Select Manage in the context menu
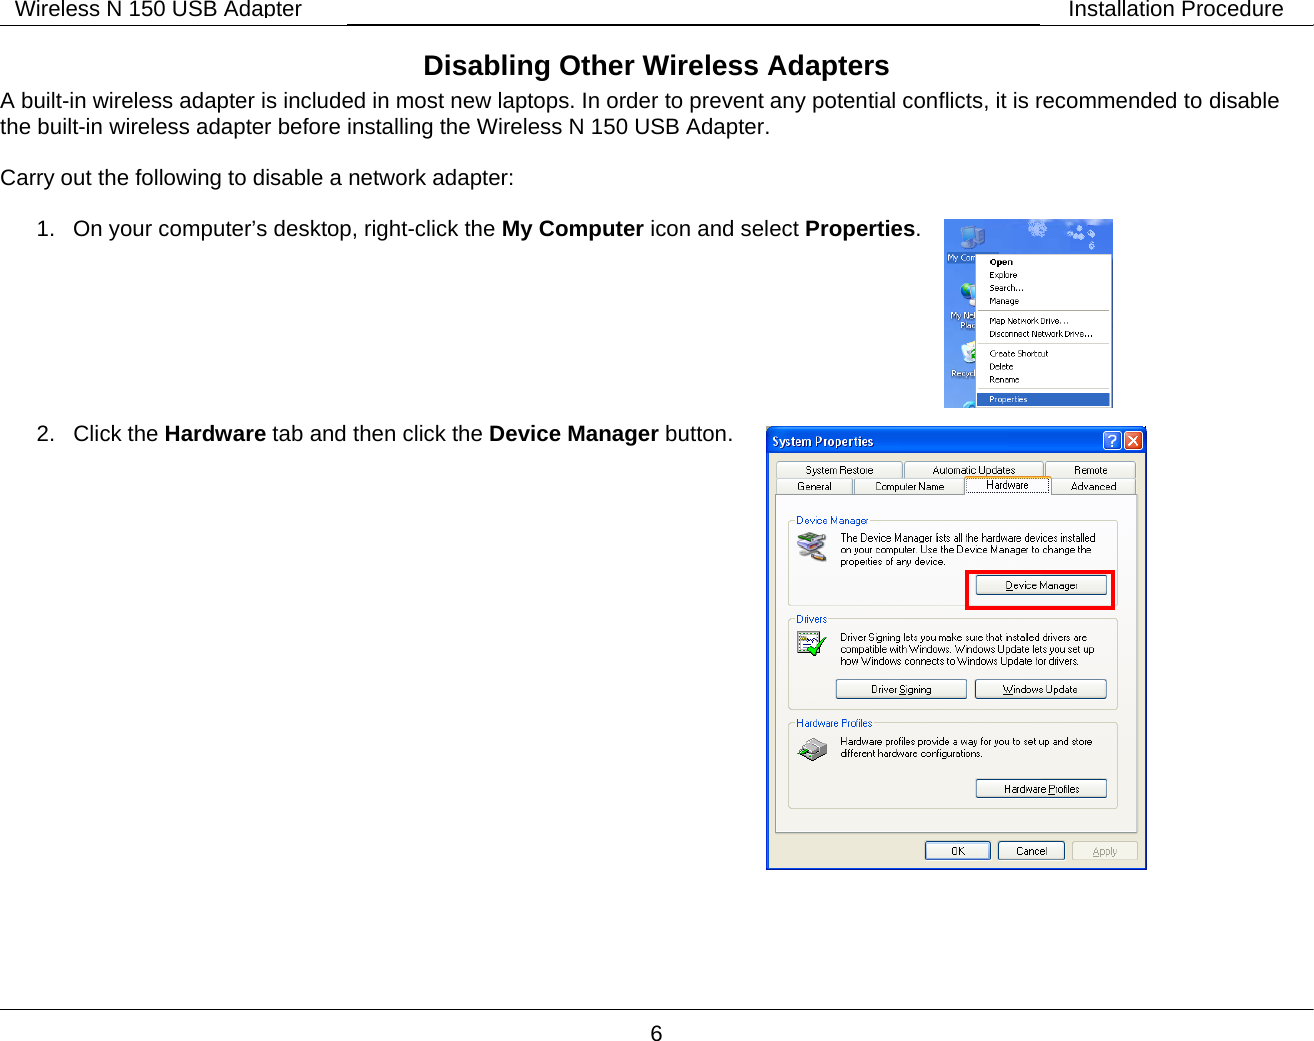Image resolution: width=1314 pixels, height=1041 pixels. click(1005, 301)
